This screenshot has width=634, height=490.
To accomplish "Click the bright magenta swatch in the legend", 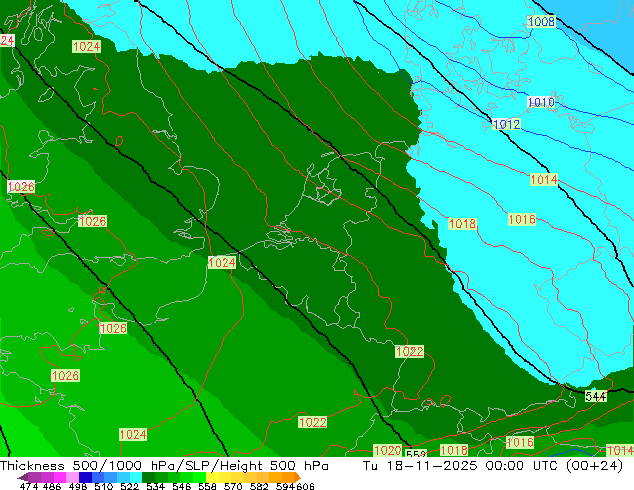I will pos(60,477).
